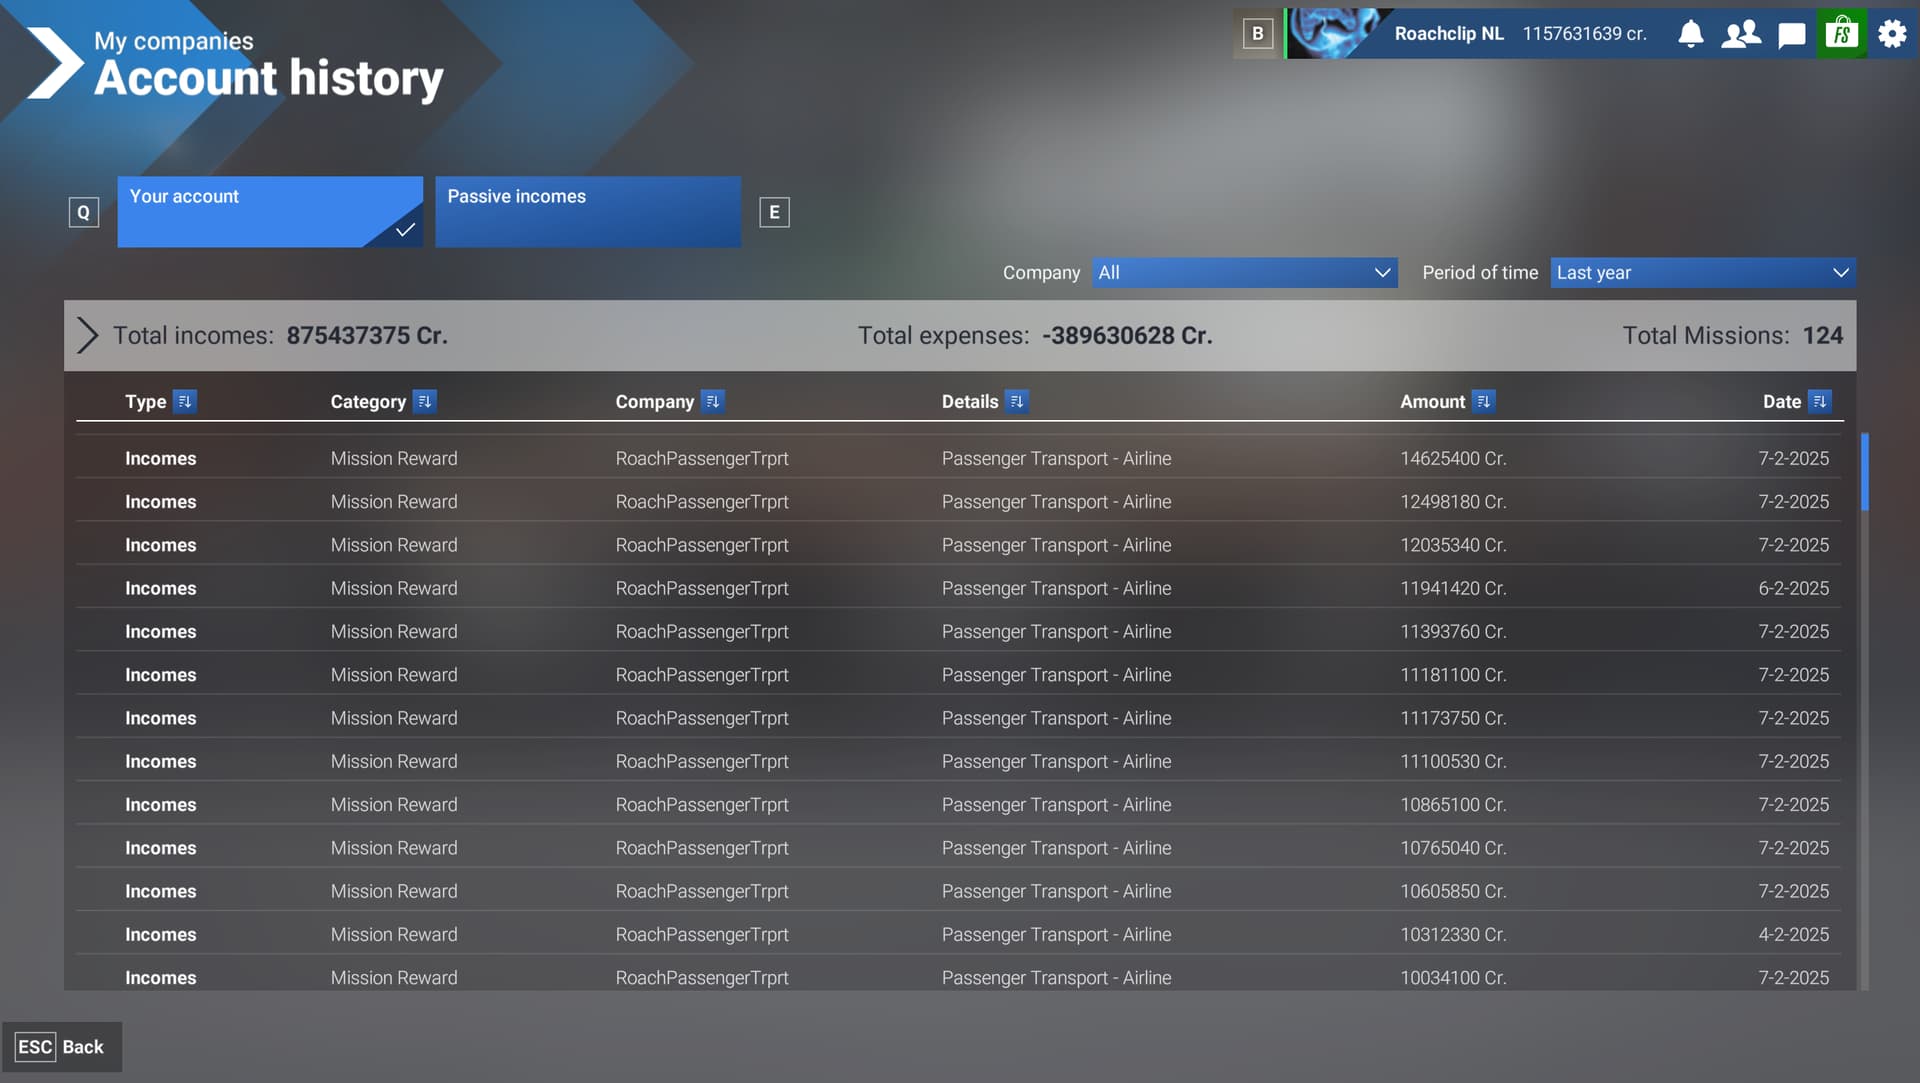Image resolution: width=1920 pixels, height=1083 pixels.
Task: Select the Your account tab
Action: [x=270, y=211]
